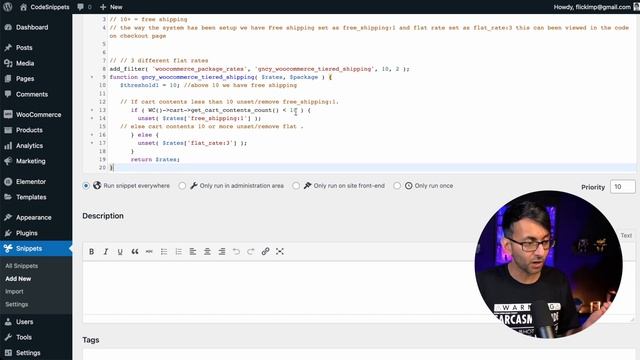The image size is (640, 360).
Task: Open Elementor in sidebar
Action: point(31,182)
